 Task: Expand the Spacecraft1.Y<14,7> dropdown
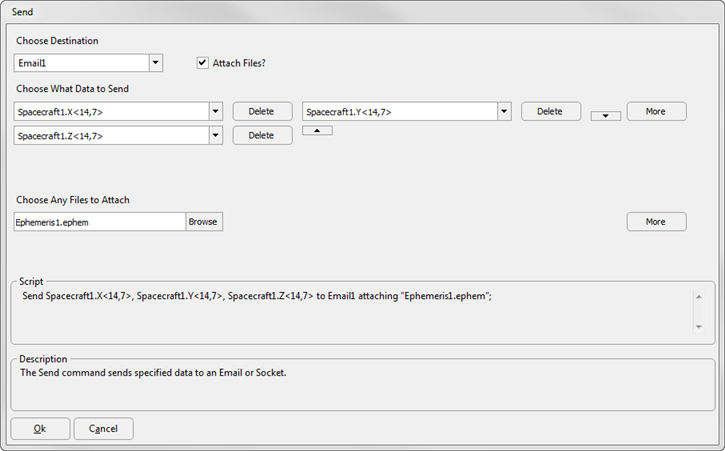(504, 111)
